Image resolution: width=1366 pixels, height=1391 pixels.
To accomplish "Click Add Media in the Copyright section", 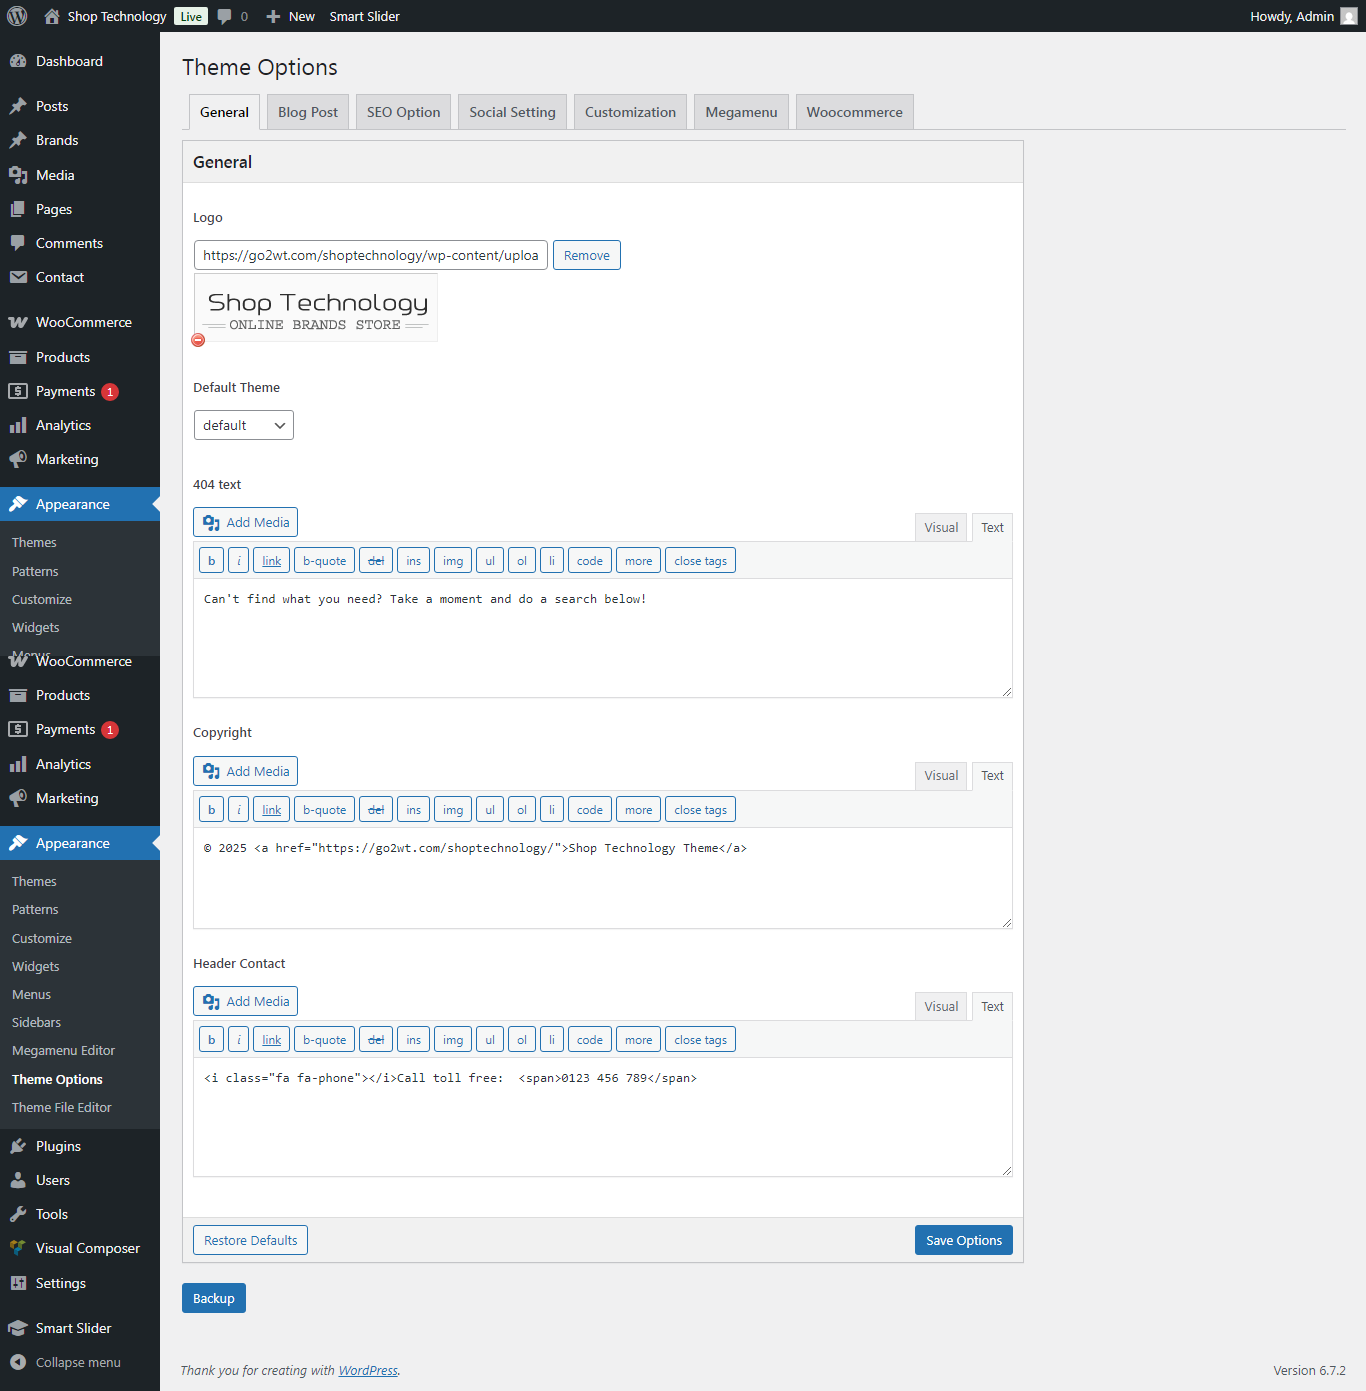I will tap(245, 771).
